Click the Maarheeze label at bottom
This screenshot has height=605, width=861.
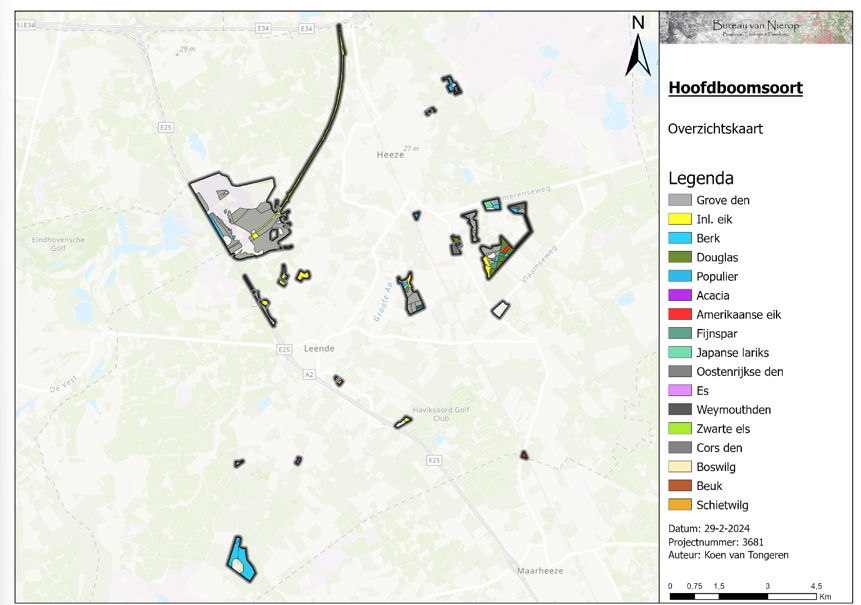click(x=541, y=571)
